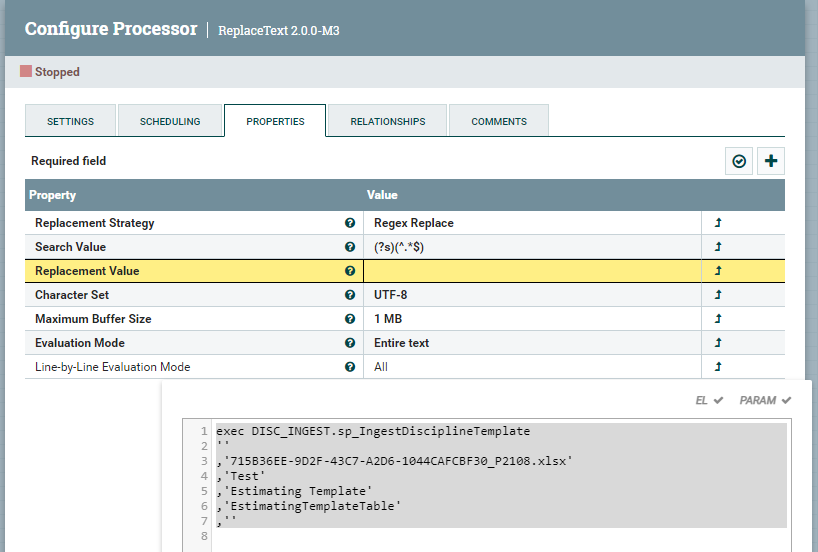Switch to the Settings tab
Image resolution: width=818 pixels, height=552 pixels.
coord(70,121)
